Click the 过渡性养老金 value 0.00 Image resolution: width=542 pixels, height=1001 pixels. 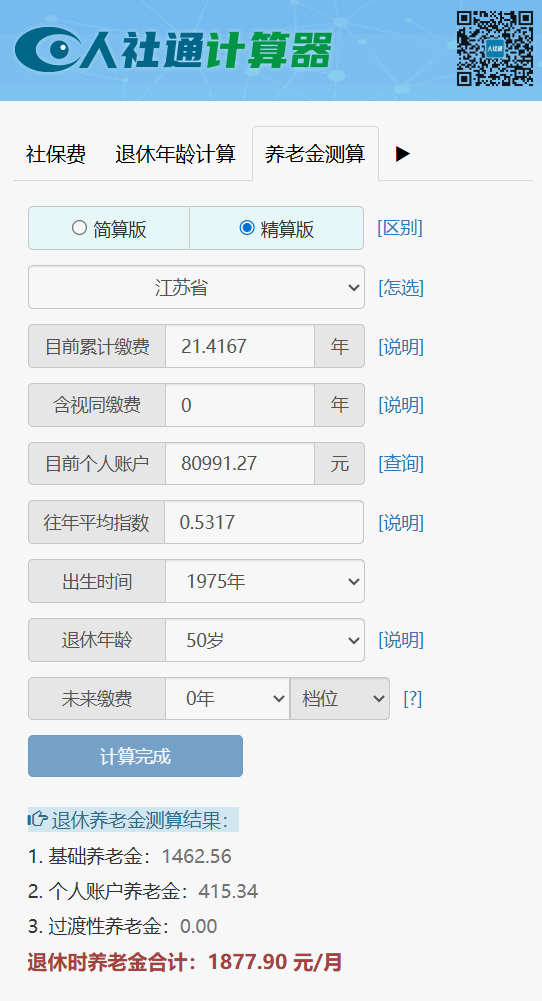(x=199, y=926)
